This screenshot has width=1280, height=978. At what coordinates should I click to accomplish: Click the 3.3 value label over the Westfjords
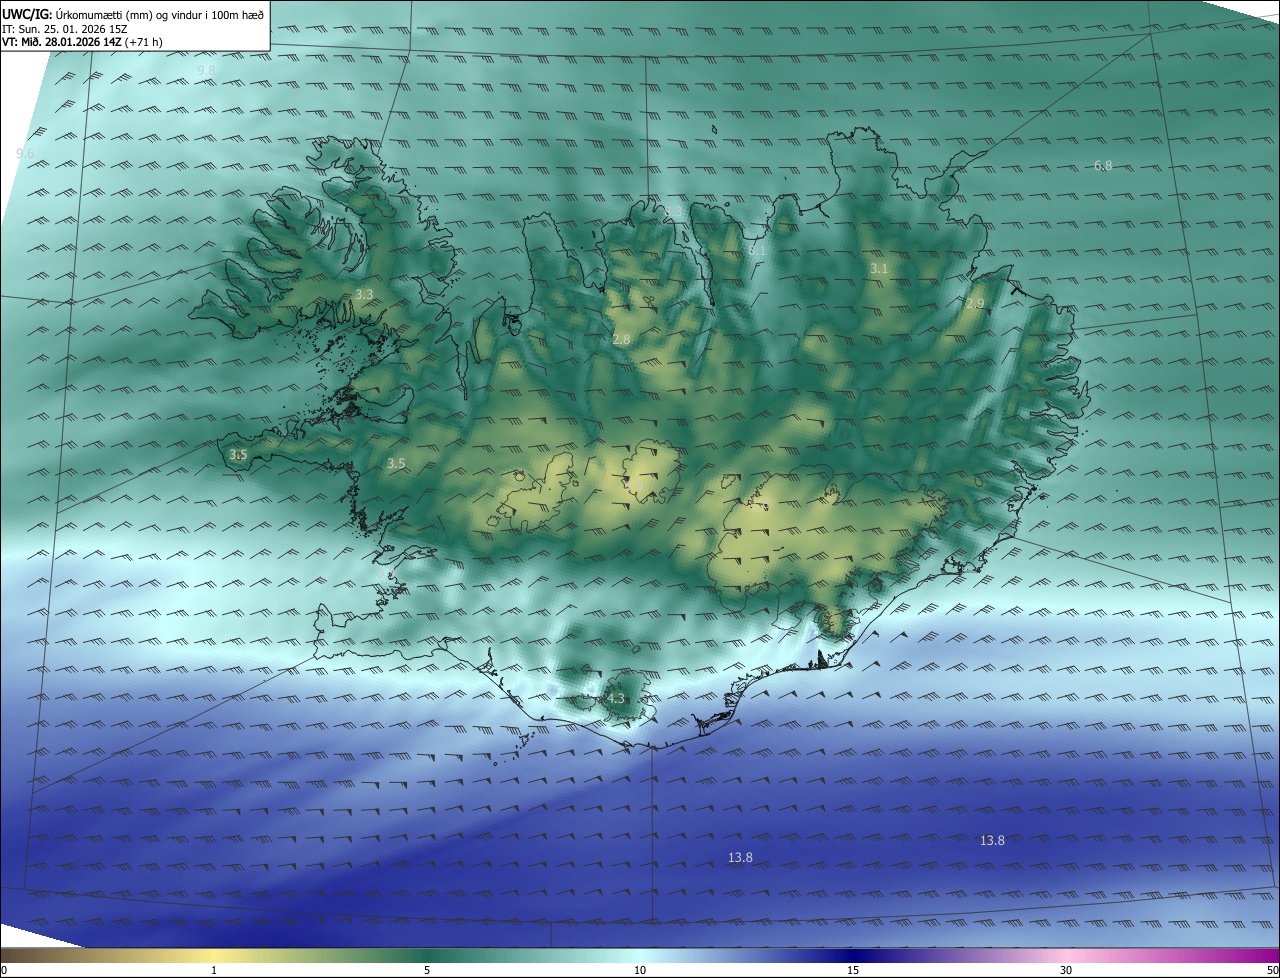(364, 295)
